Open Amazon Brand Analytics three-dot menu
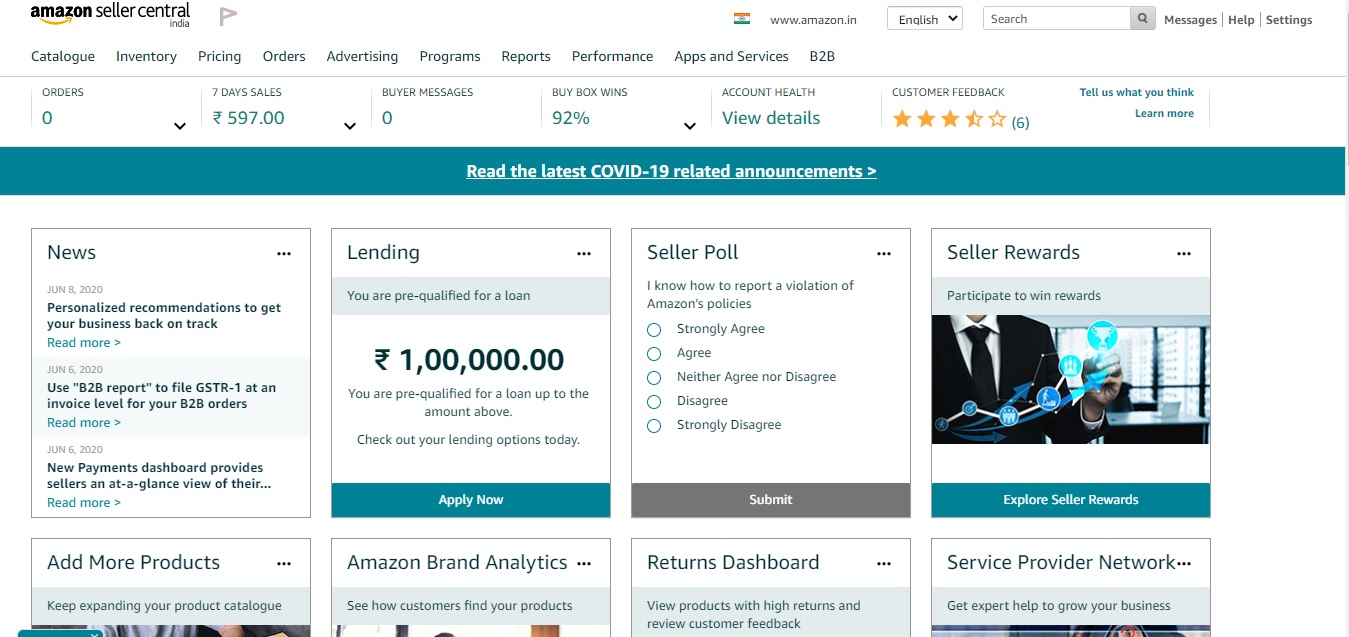The image size is (1349, 637). tap(584, 564)
